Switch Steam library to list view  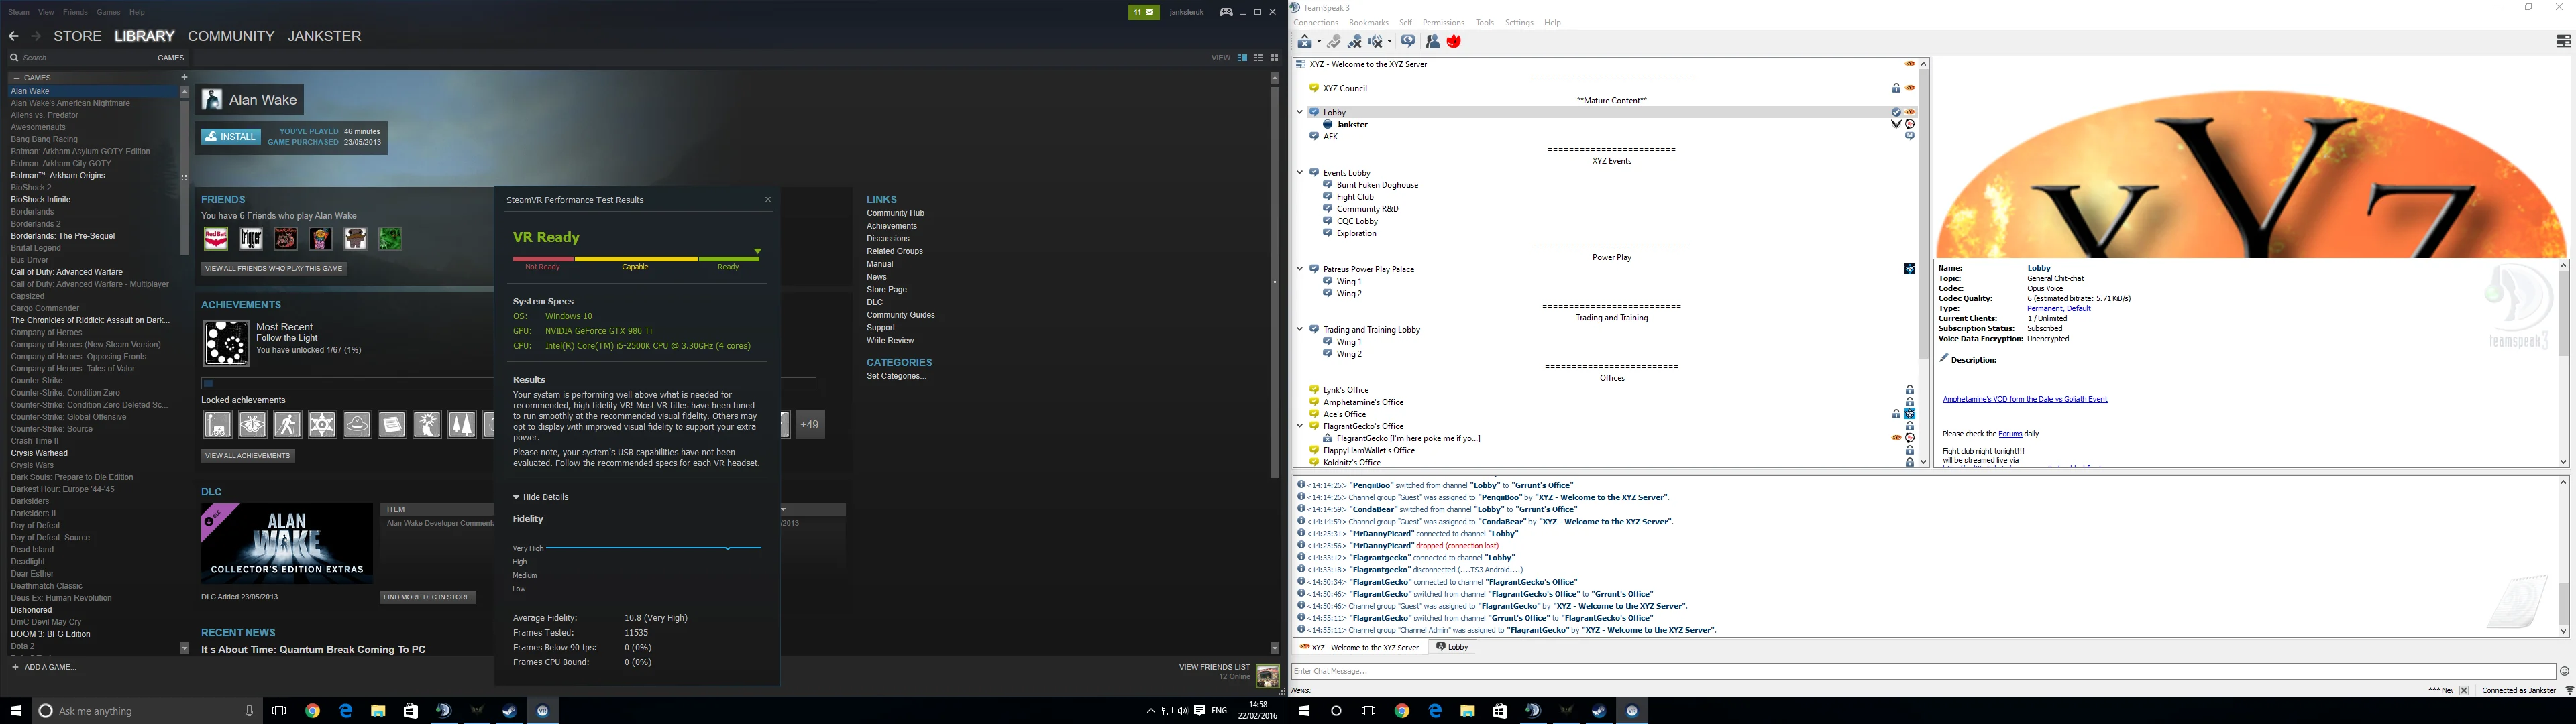[x=1258, y=58]
